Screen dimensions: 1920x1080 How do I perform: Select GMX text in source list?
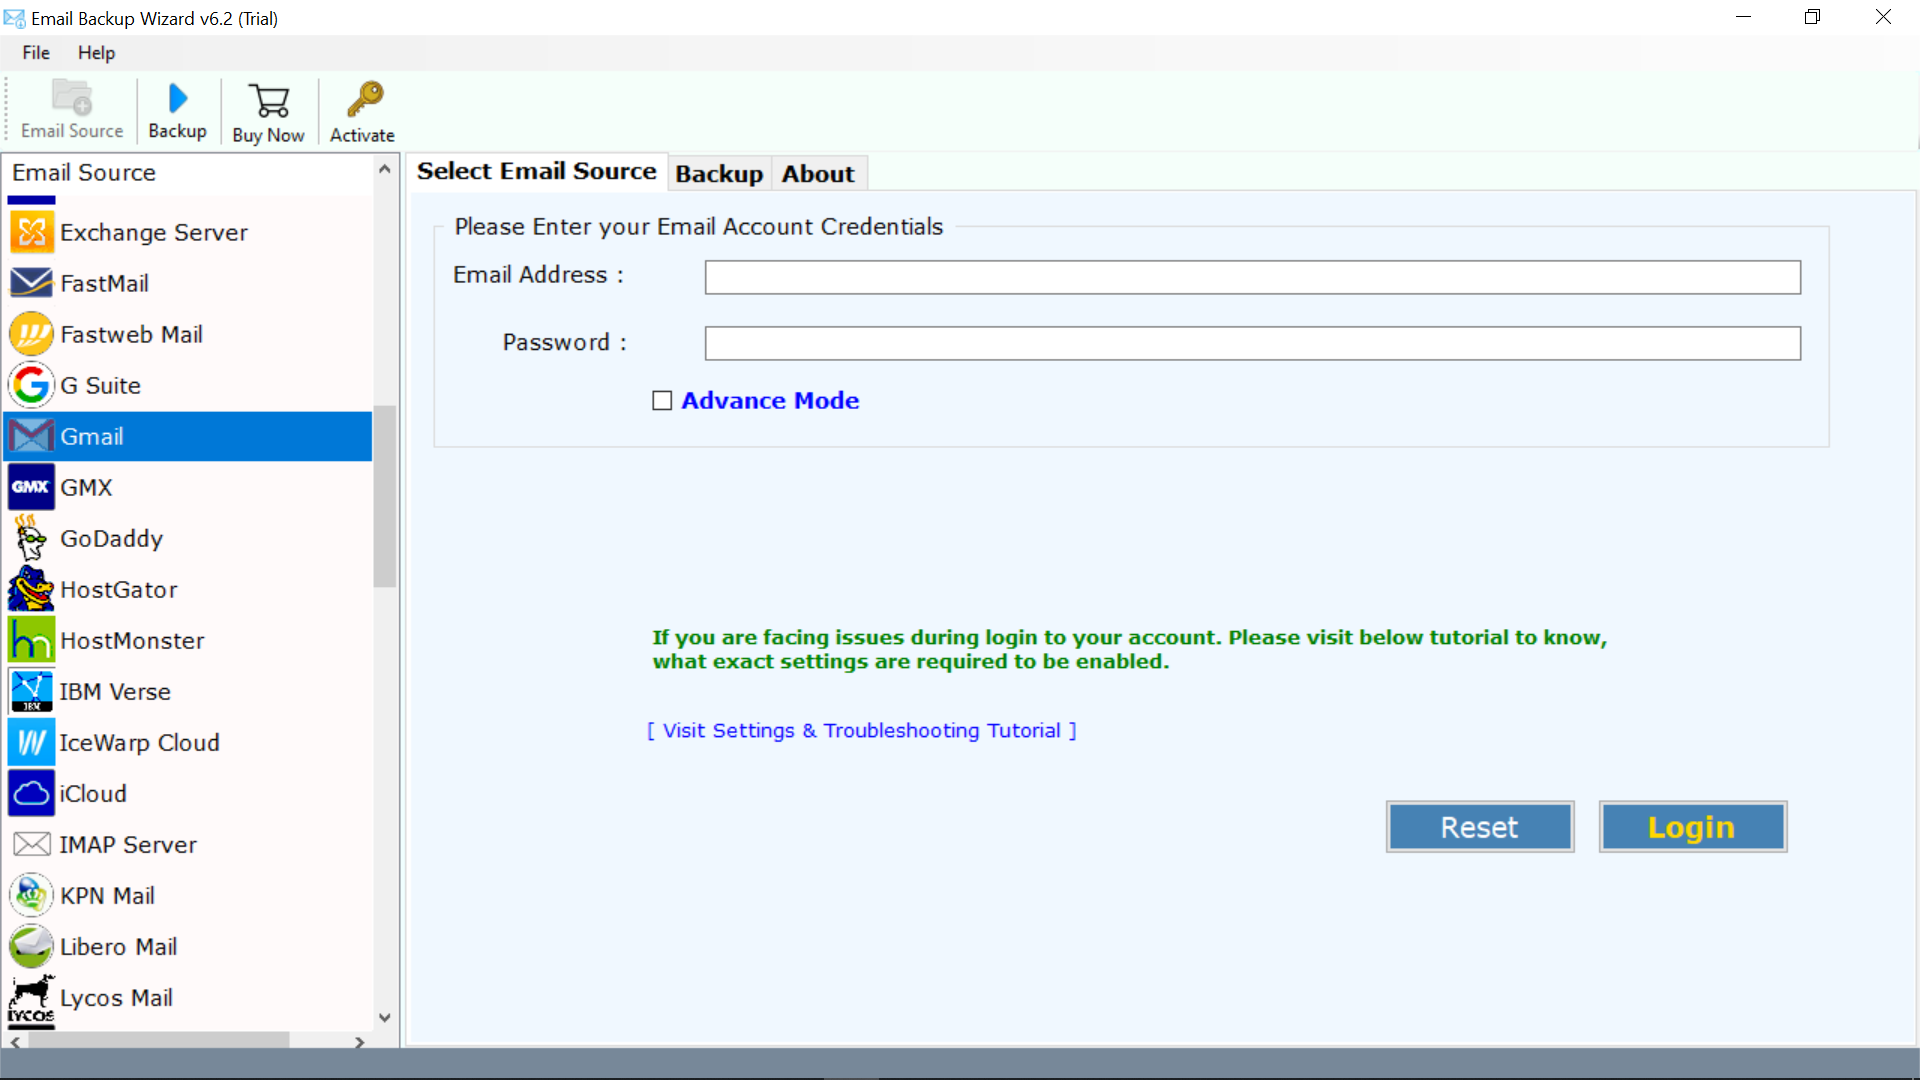coord(86,487)
